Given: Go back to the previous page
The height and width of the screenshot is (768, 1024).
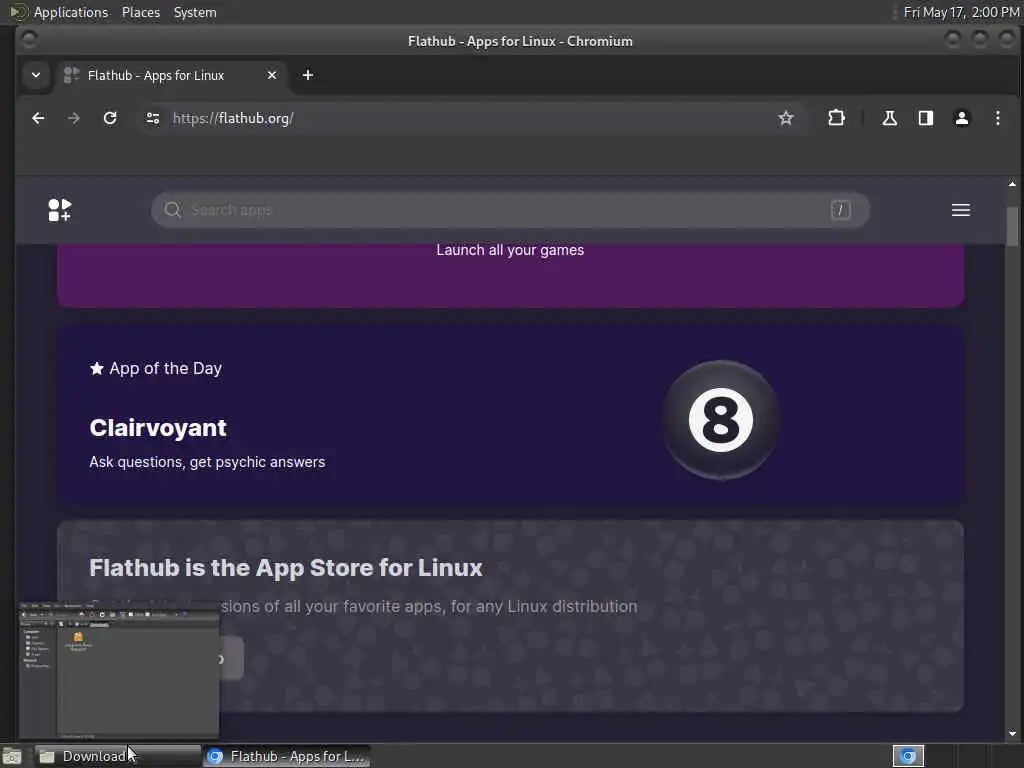Looking at the screenshot, I should click(x=38, y=118).
